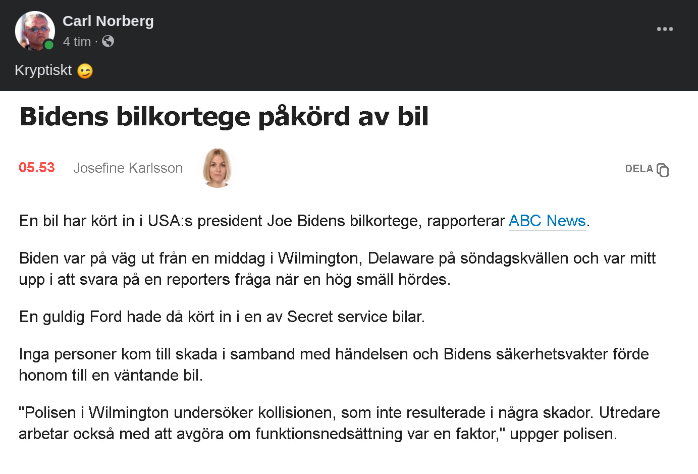Click the sentence about the 'guldig Ford'
The image size is (698, 474).
pyautogui.click(x=222, y=318)
